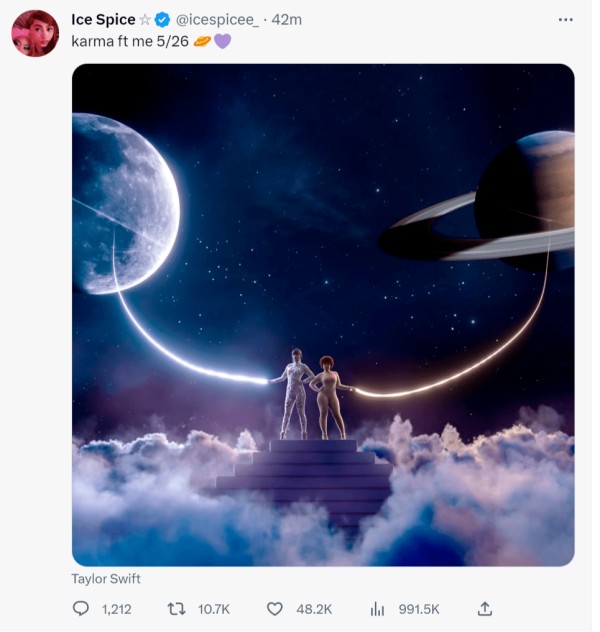The height and width of the screenshot is (632, 600).
Task: Click the Ice Spice display name
Action: (x=103, y=20)
